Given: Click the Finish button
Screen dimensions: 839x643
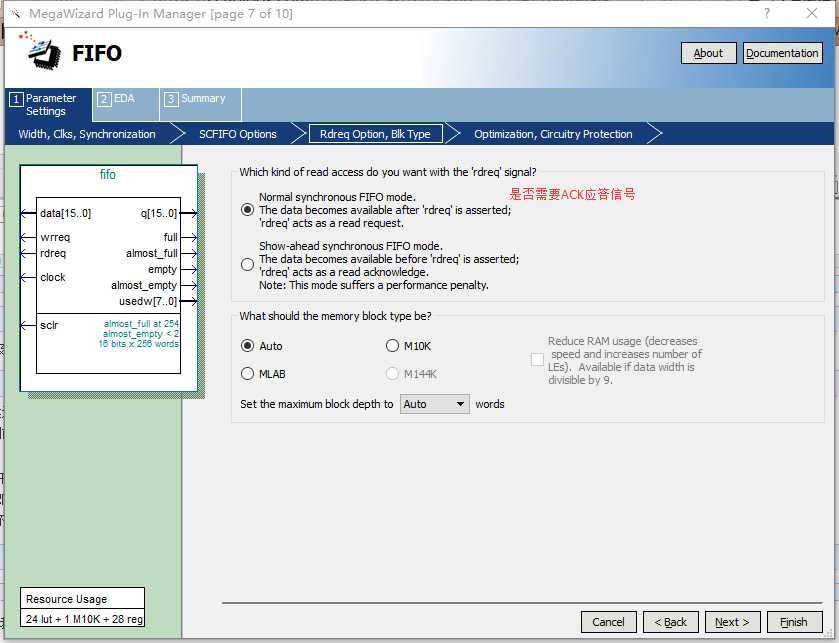Looking at the screenshot, I should pos(794,622).
